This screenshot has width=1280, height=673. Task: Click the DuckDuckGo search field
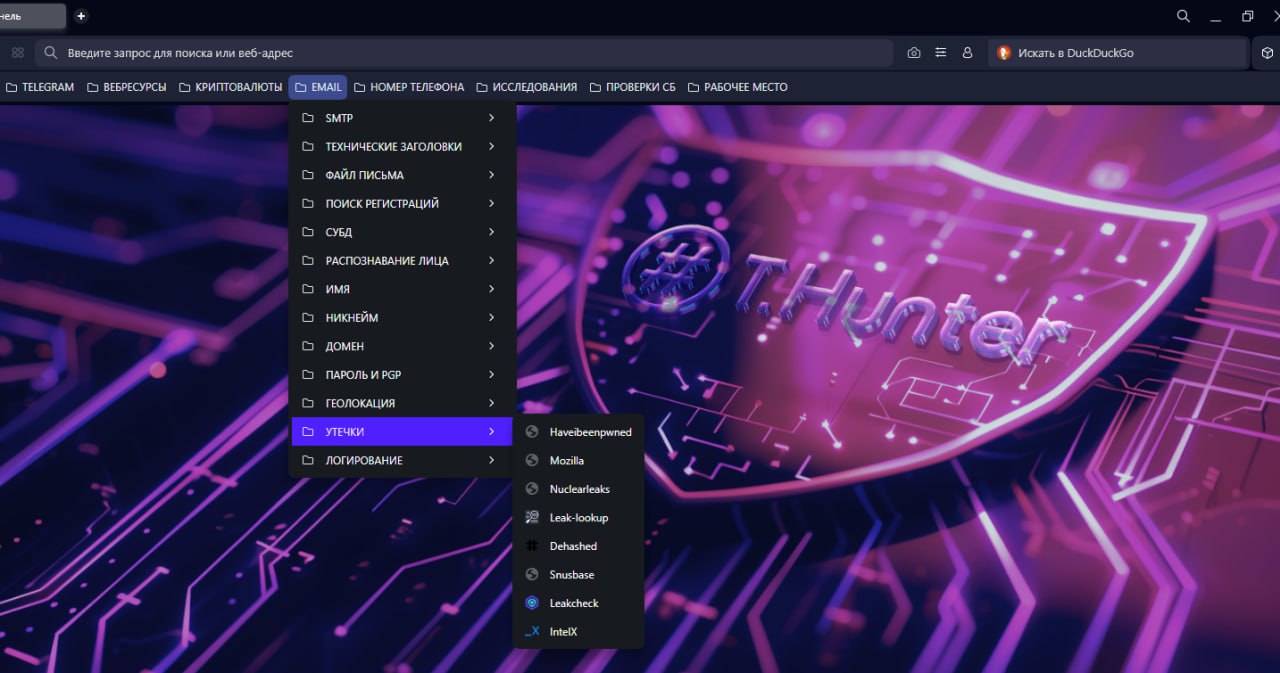(x=1120, y=53)
